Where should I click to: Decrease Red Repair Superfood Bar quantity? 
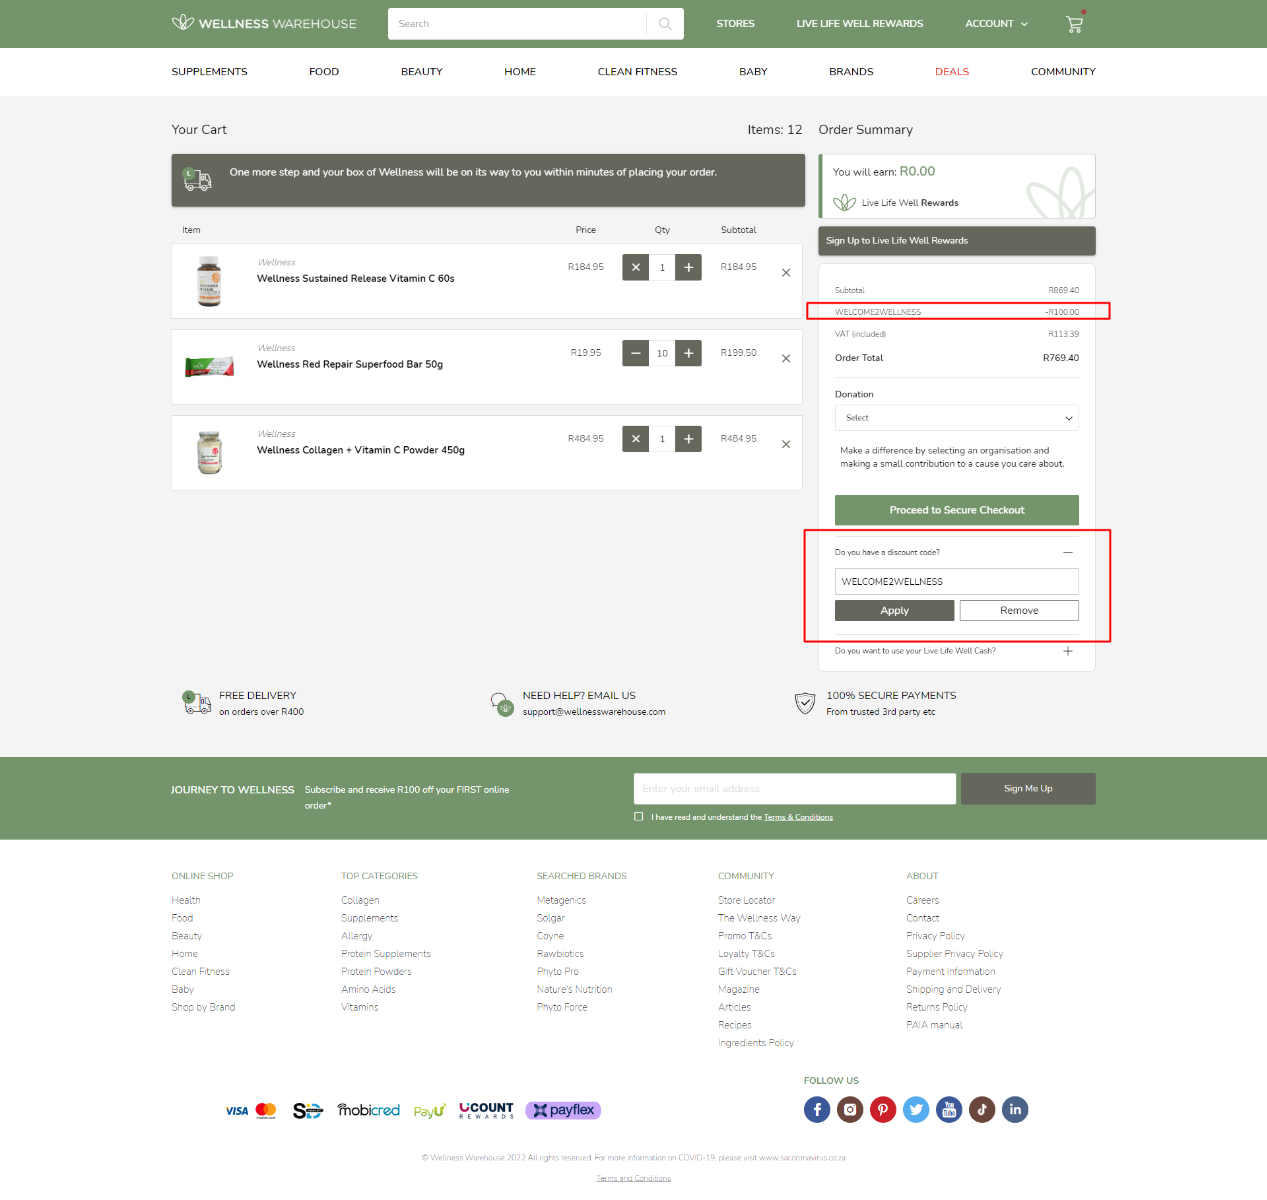pyautogui.click(x=635, y=353)
